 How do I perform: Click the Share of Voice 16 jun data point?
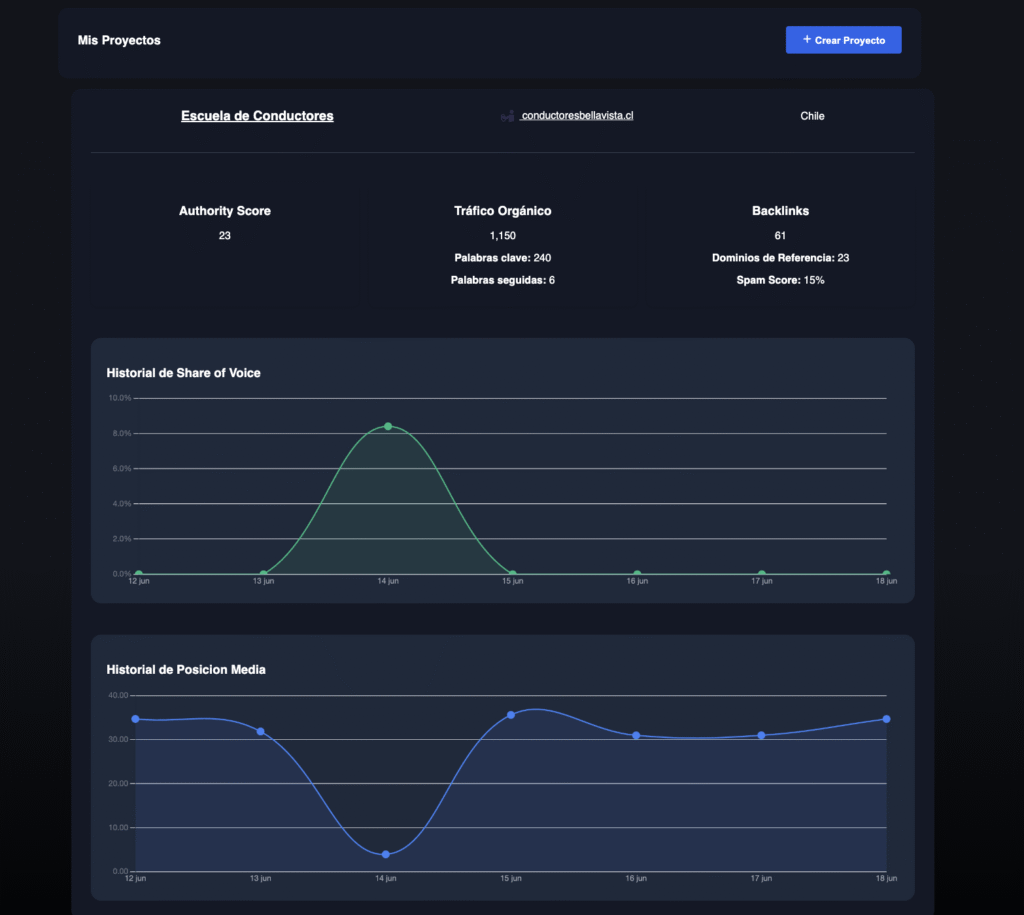pyautogui.click(x=637, y=574)
